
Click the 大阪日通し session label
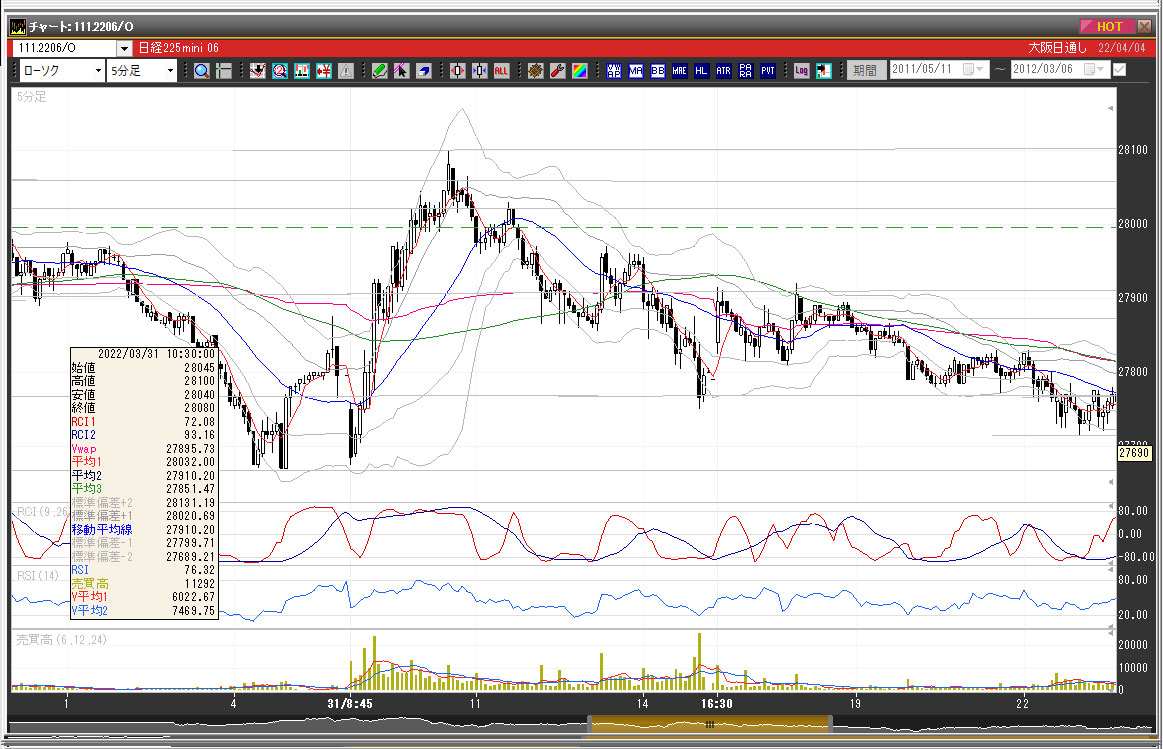coord(1057,47)
